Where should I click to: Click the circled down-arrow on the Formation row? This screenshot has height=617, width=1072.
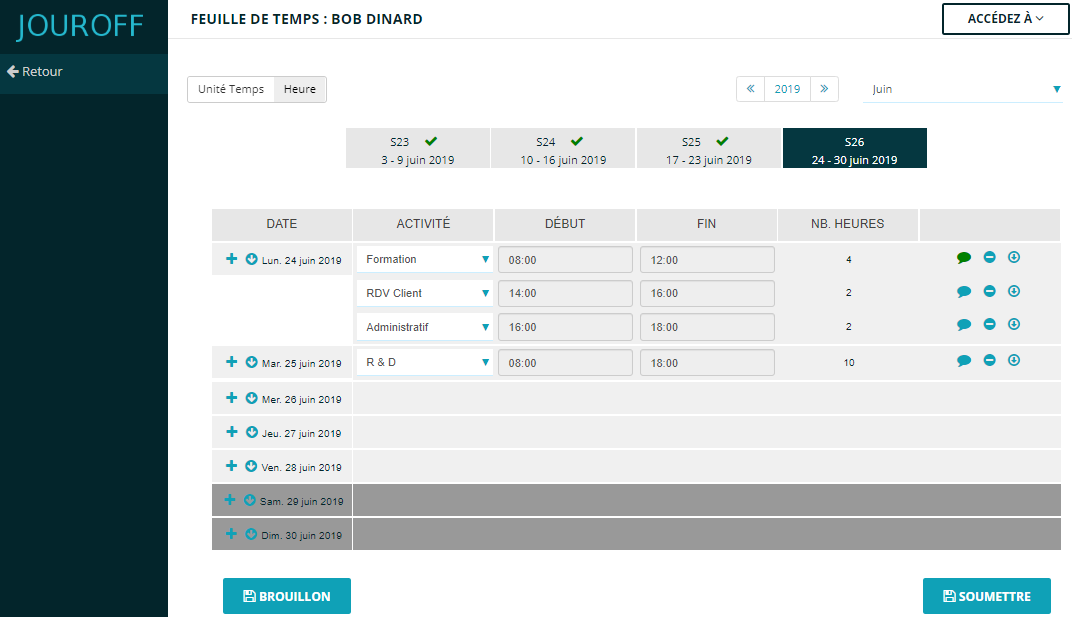click(1014, 257)
